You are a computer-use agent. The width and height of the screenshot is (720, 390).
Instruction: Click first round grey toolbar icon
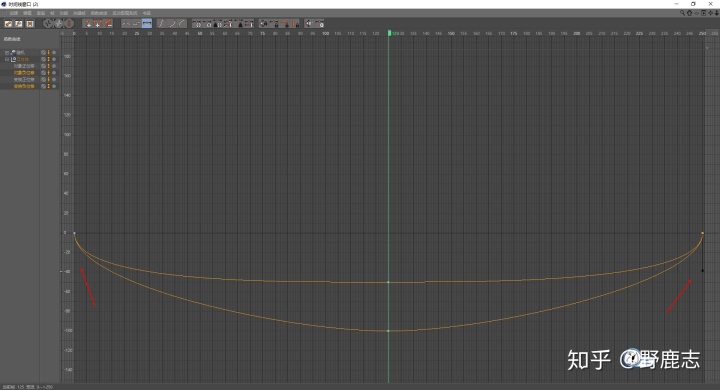pyautogui.click(x=47, y=23)
